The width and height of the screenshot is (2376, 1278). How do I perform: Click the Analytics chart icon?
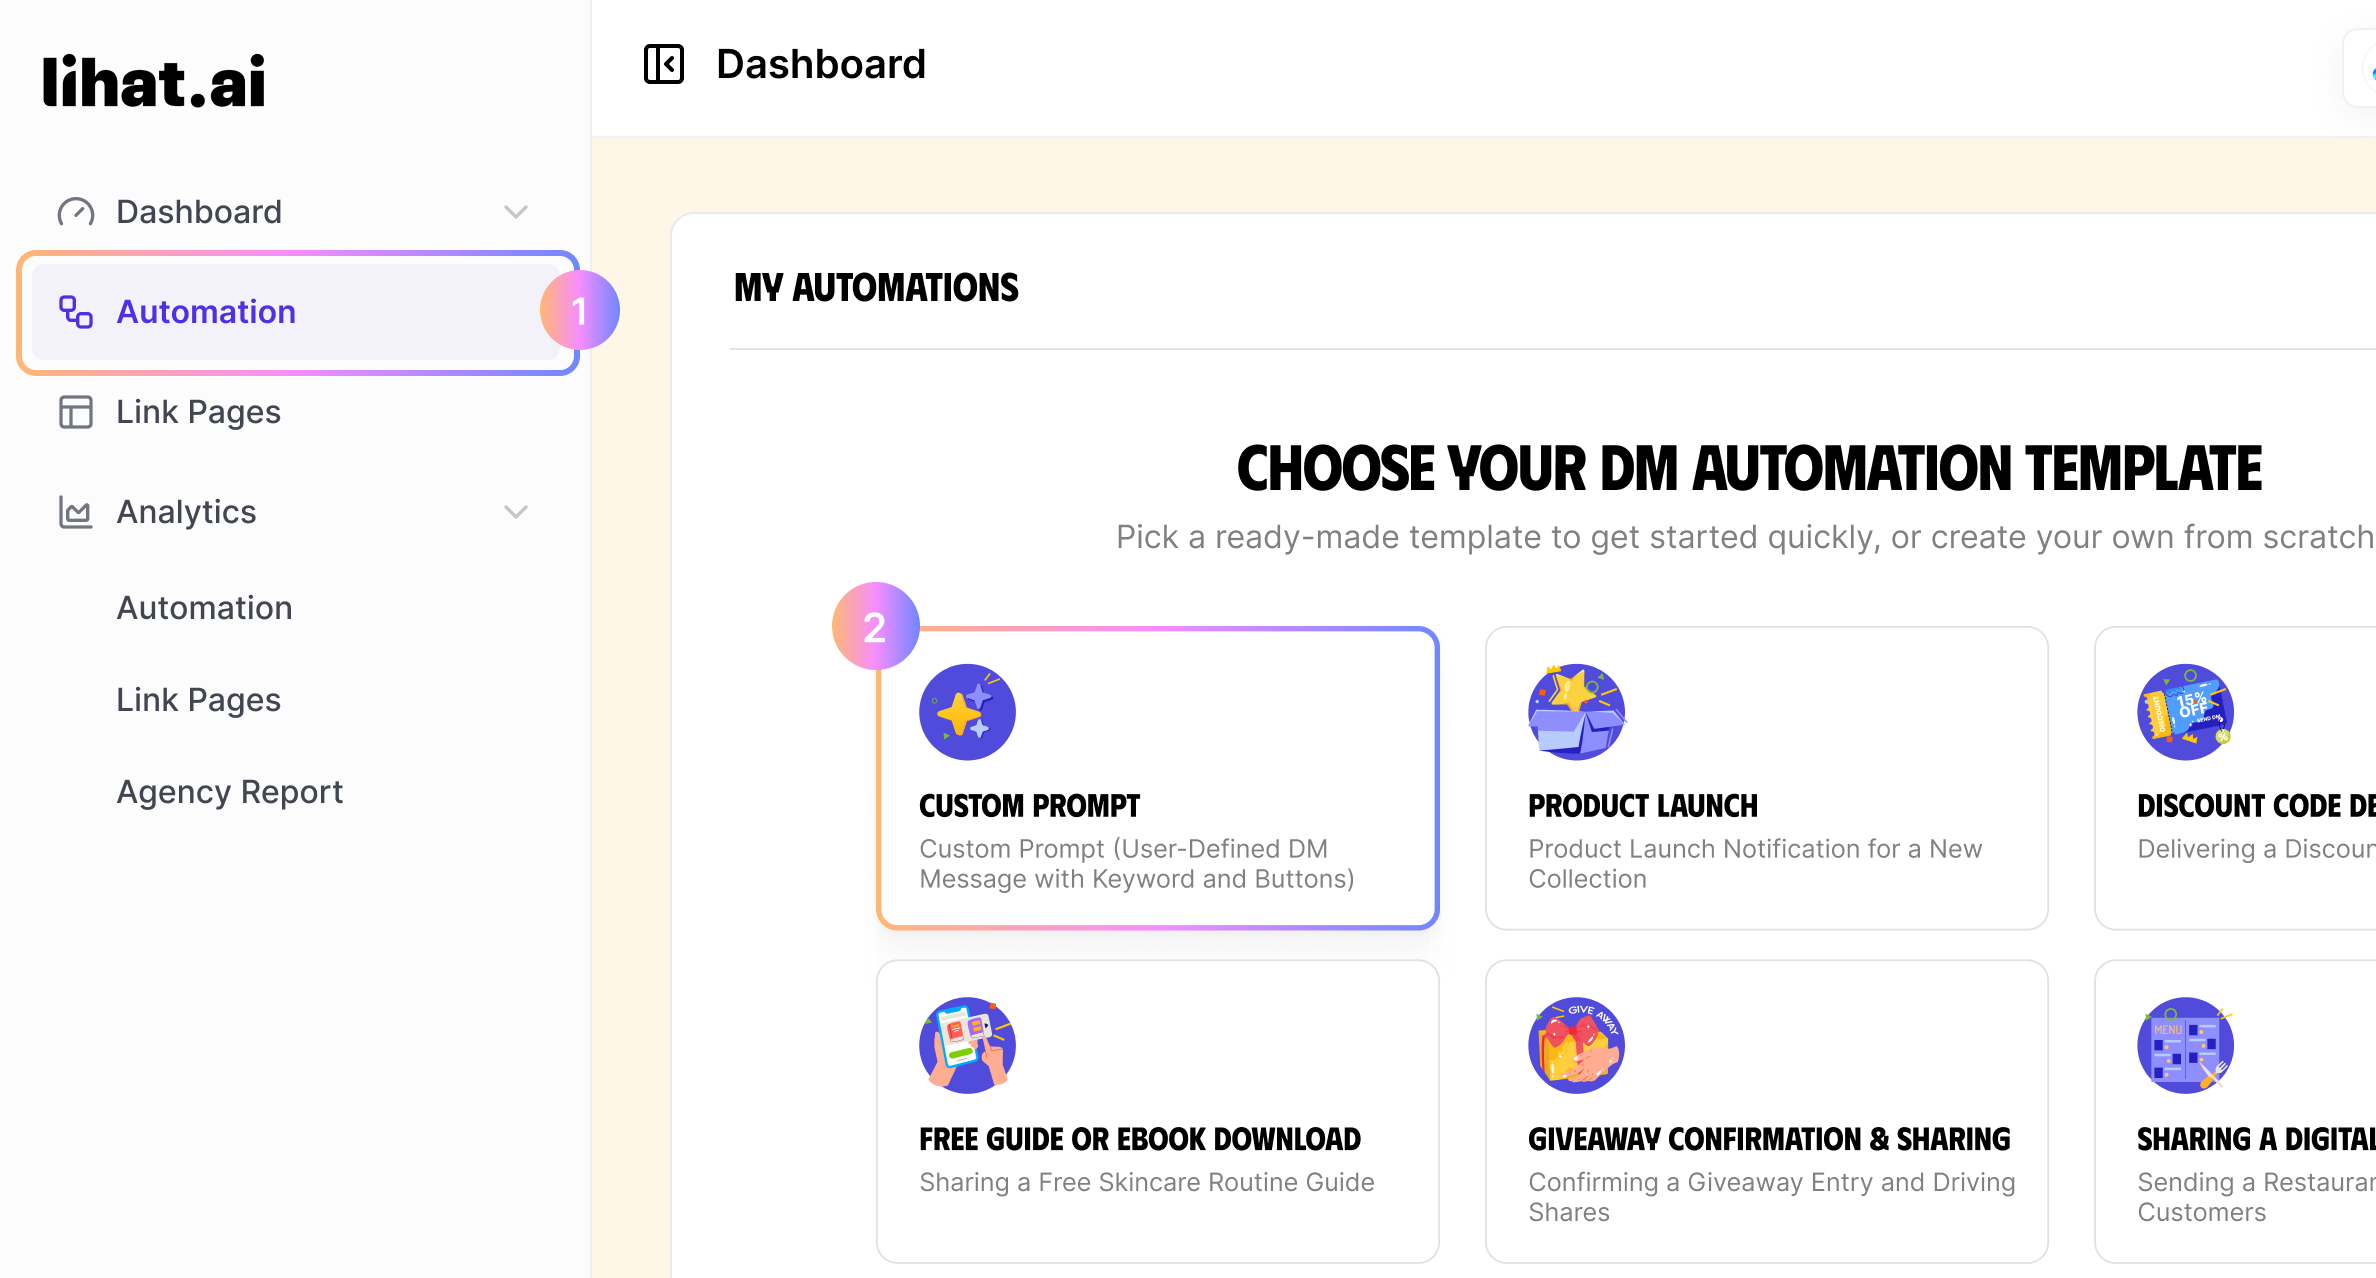[76, 512]
